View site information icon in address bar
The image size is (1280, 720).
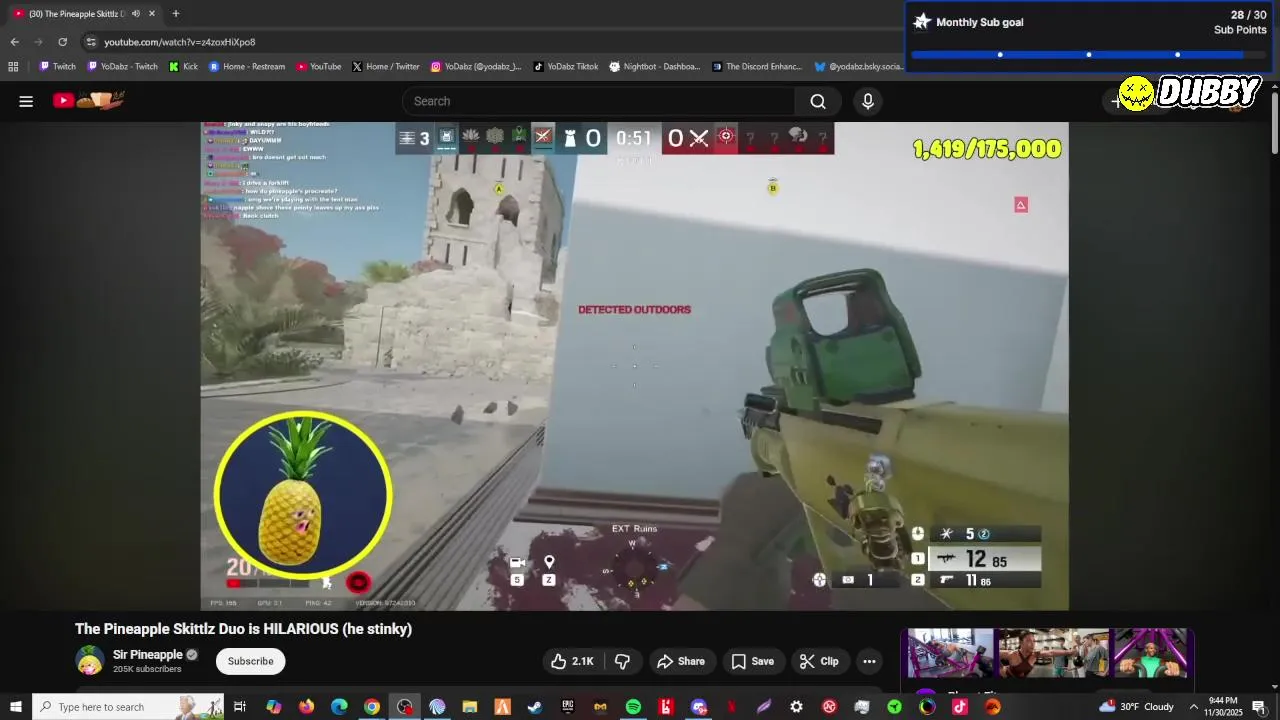(91, 42)
